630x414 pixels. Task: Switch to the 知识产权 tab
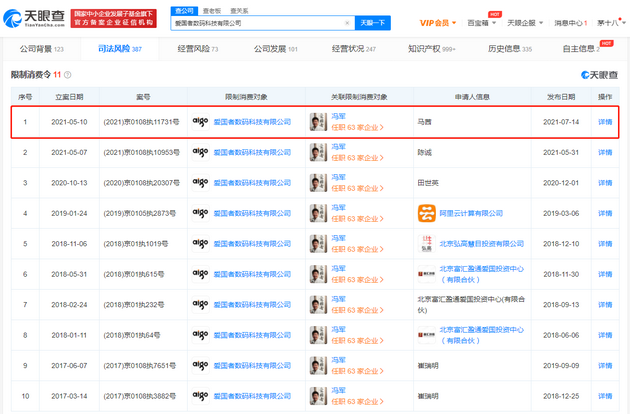[x=432, y=49]
